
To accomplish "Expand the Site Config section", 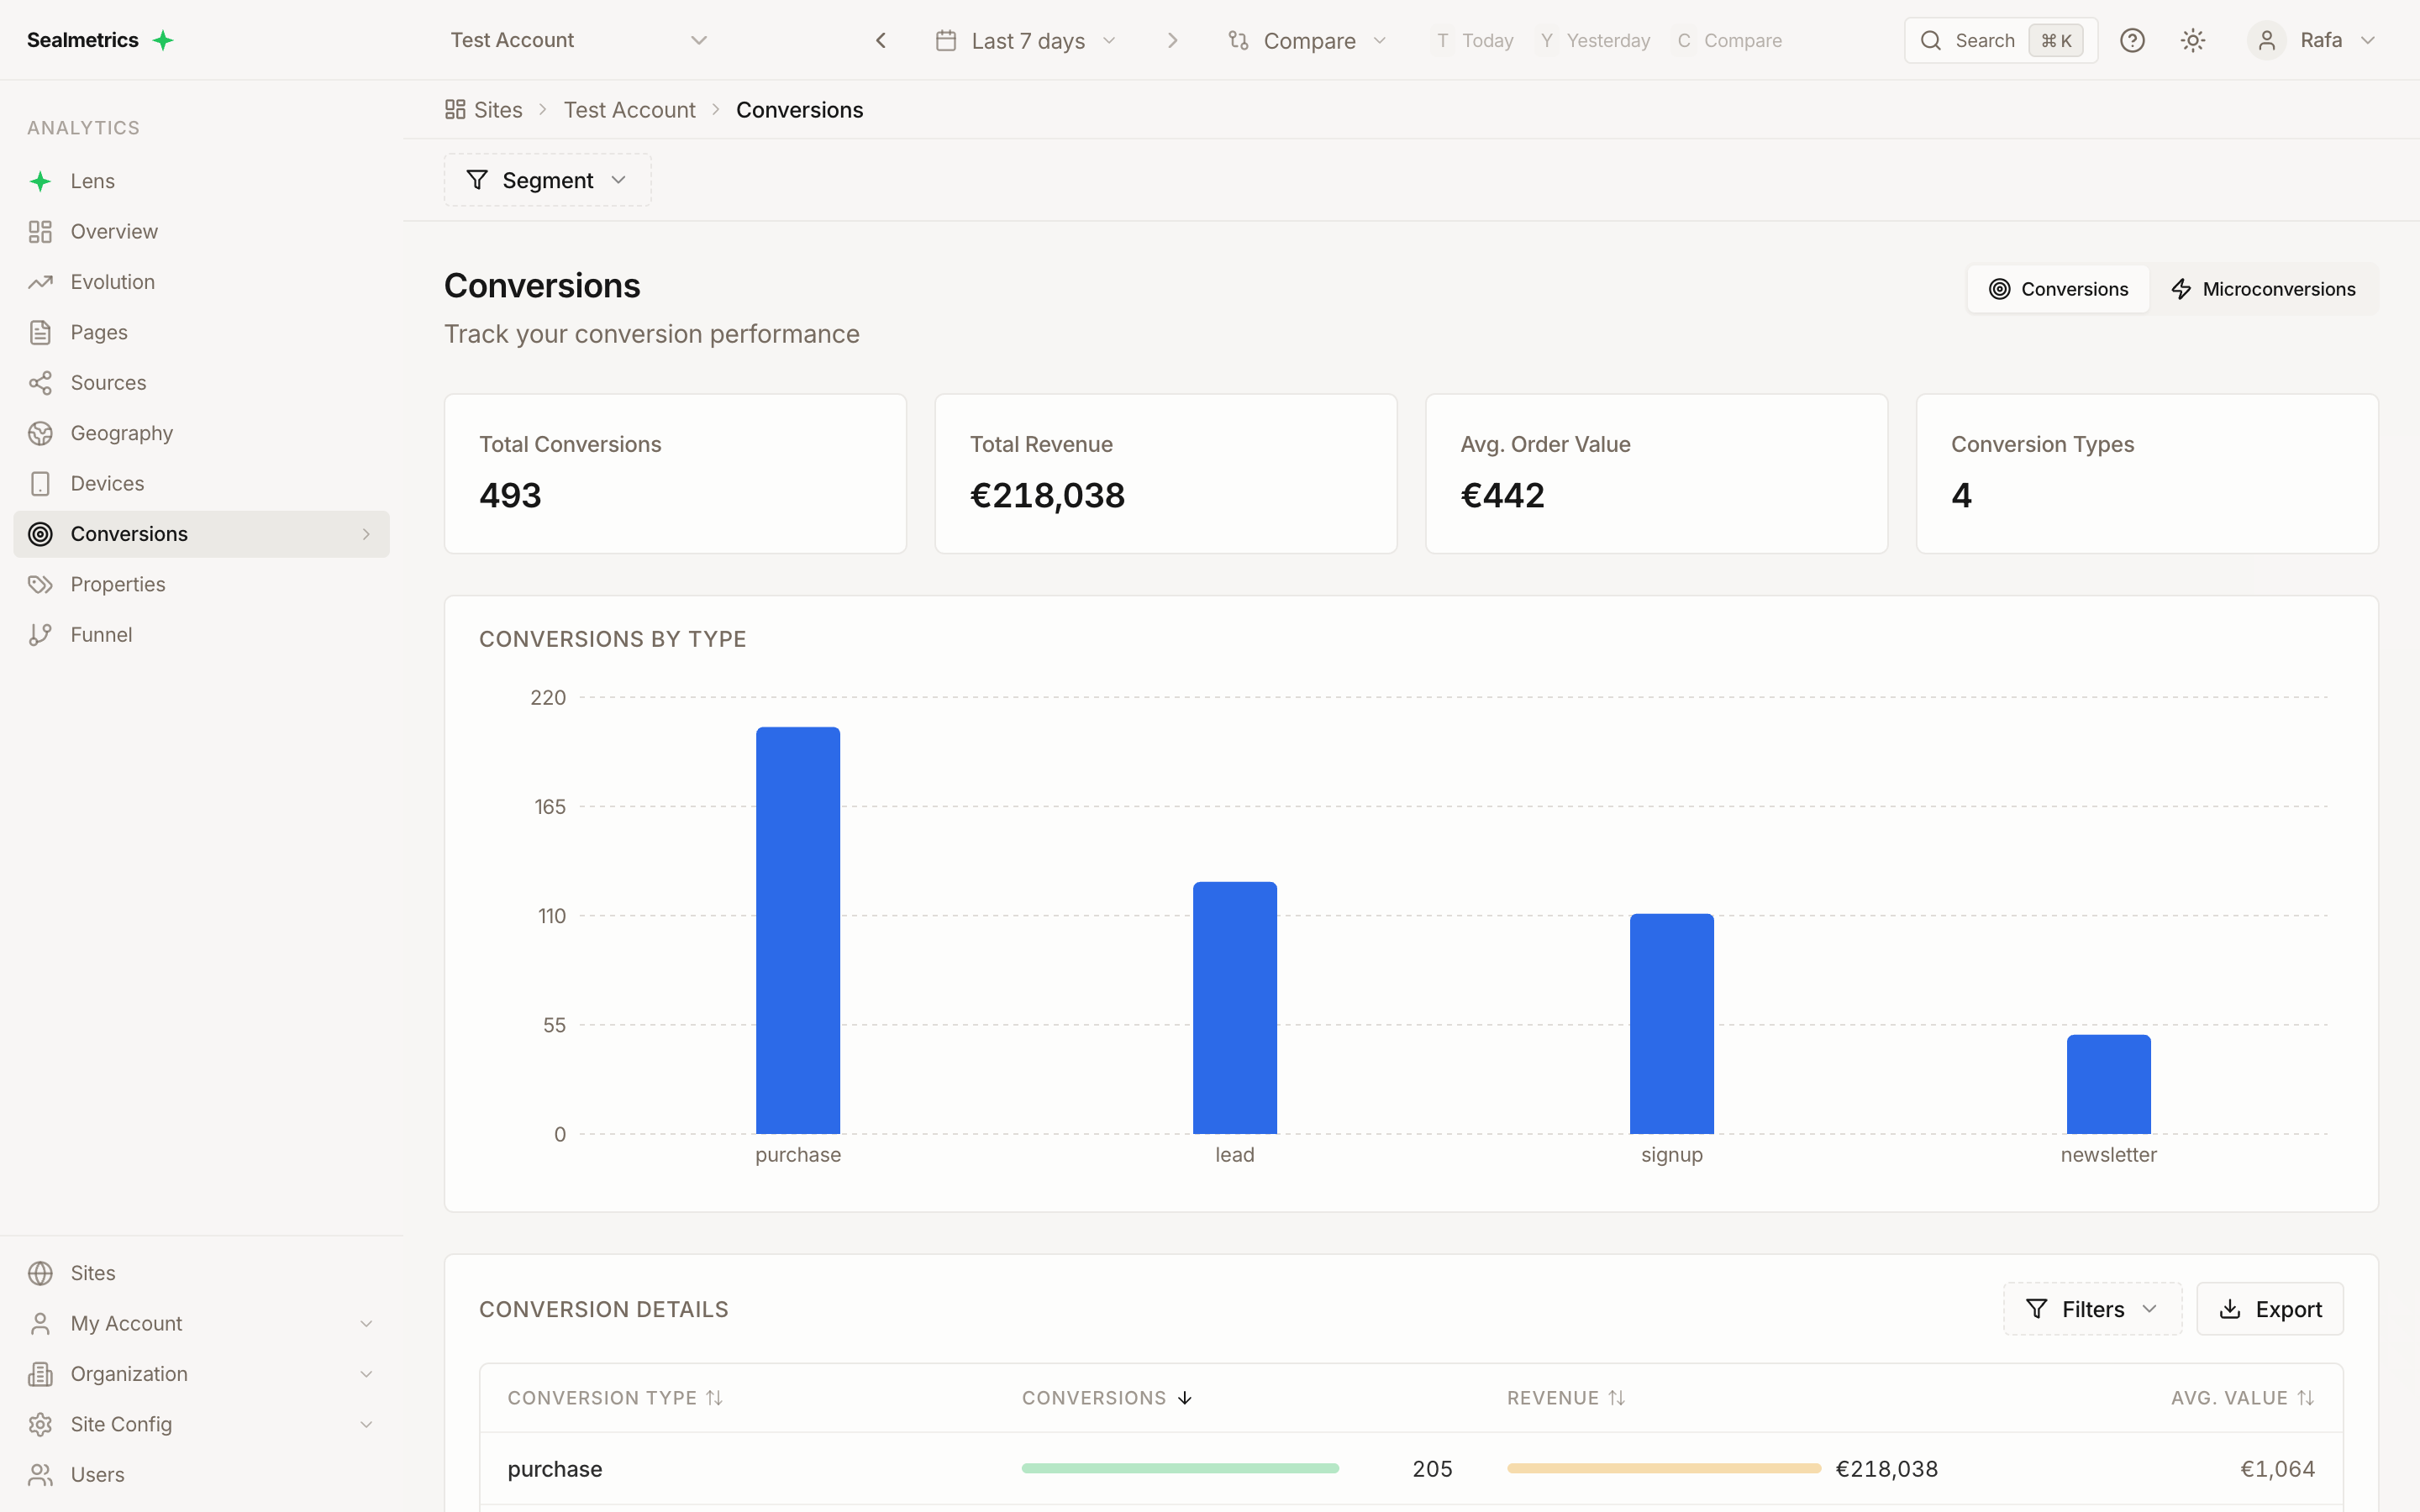I will coord(201,1424).
